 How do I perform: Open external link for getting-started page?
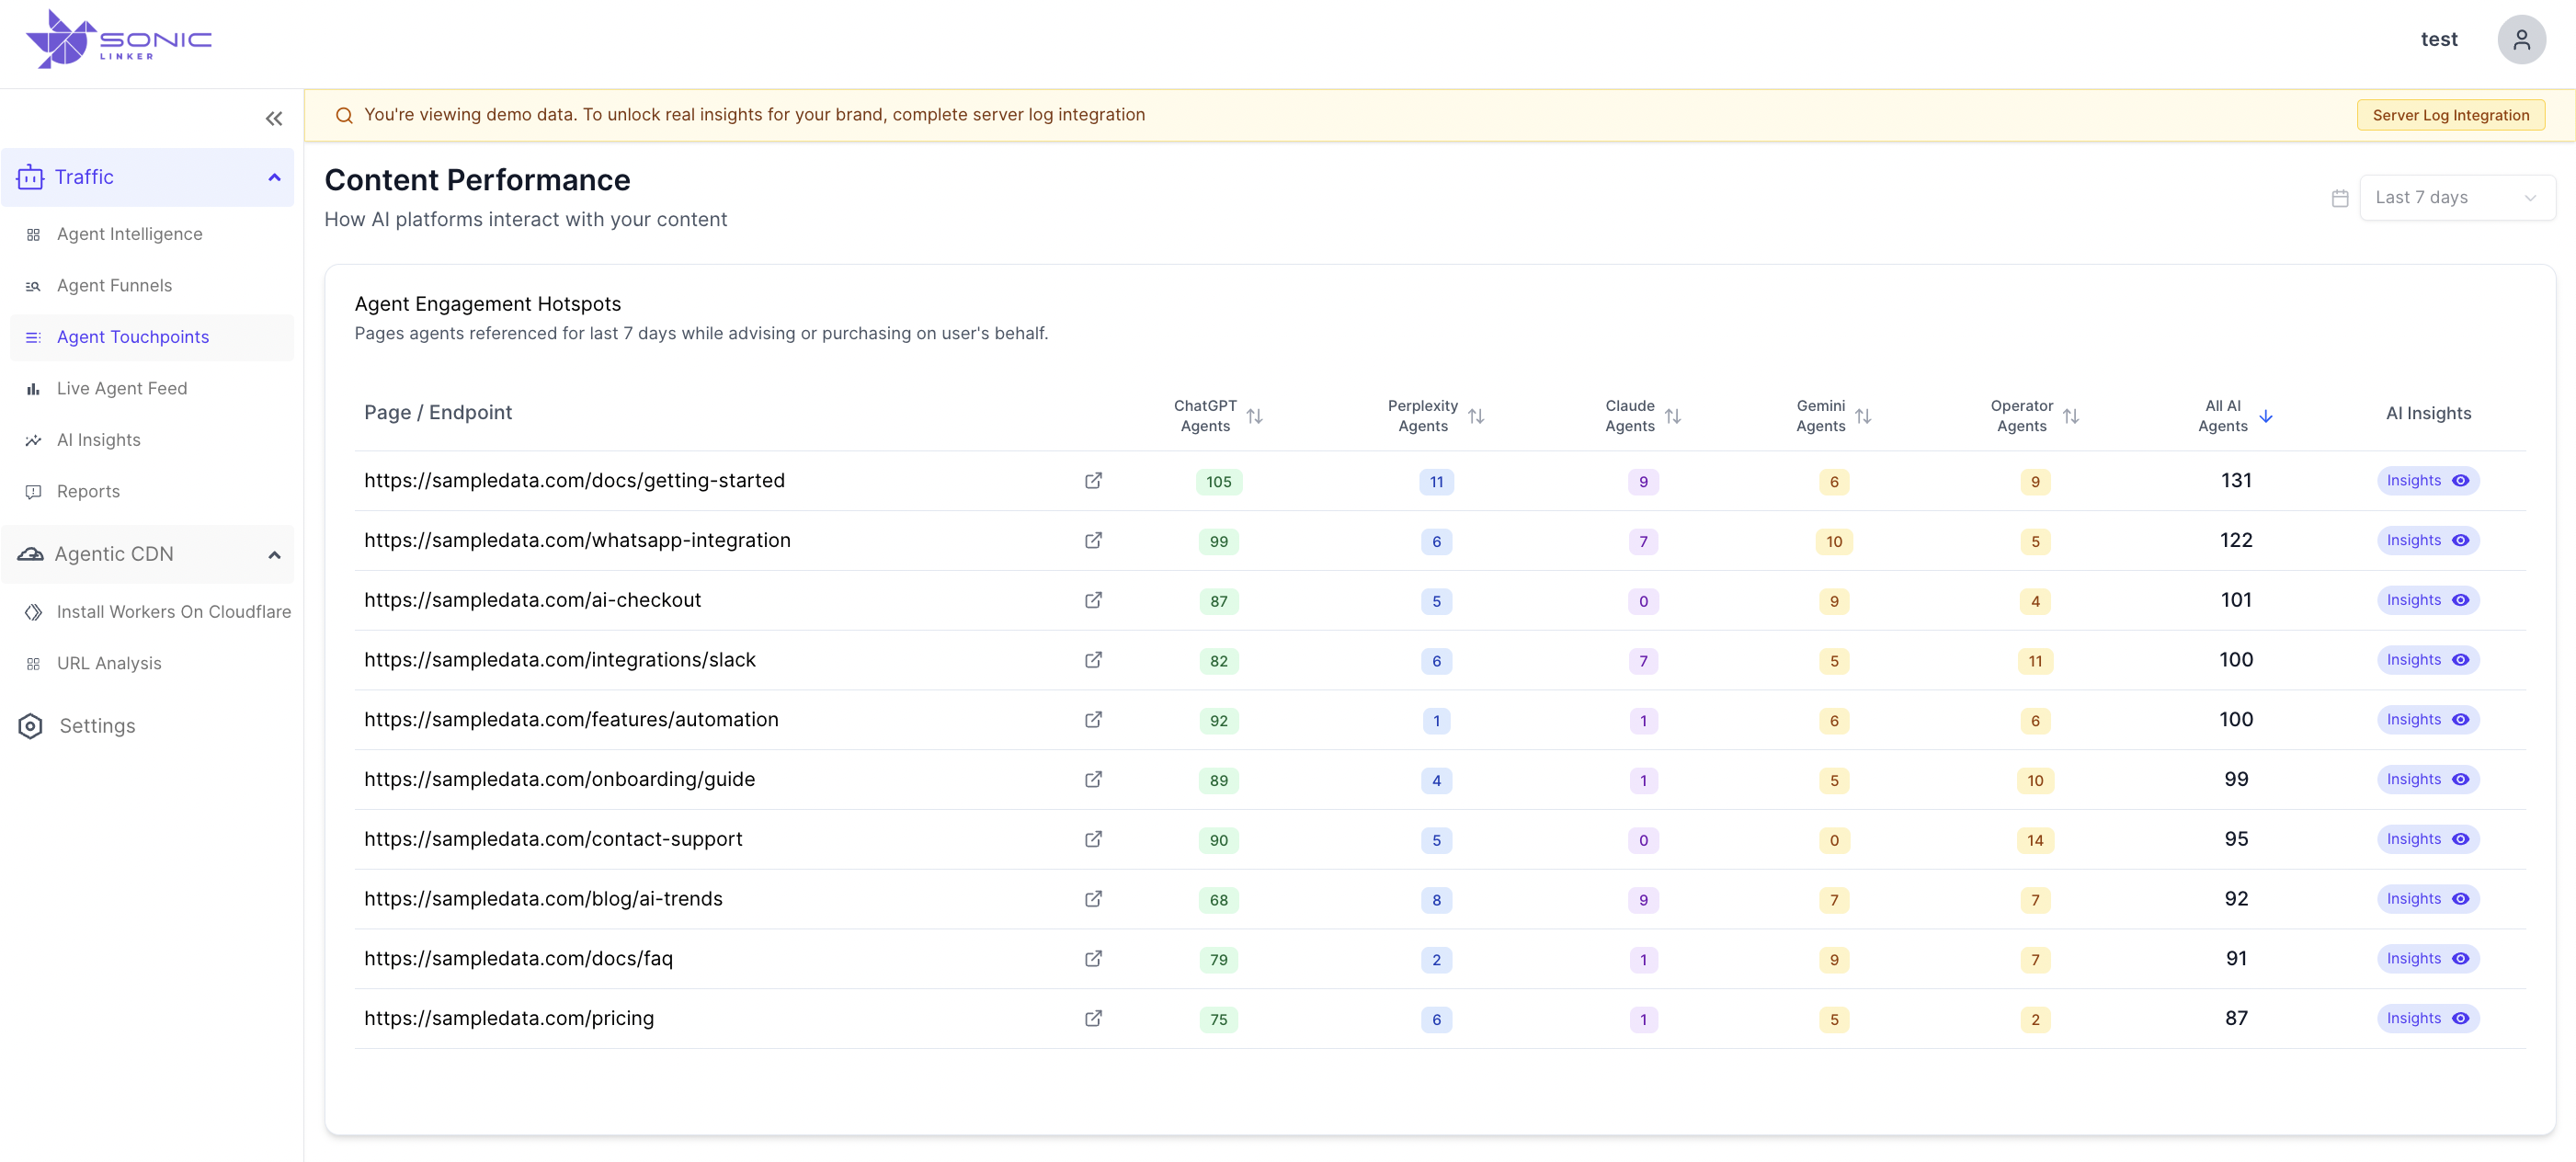click(x=1093, y=481)
